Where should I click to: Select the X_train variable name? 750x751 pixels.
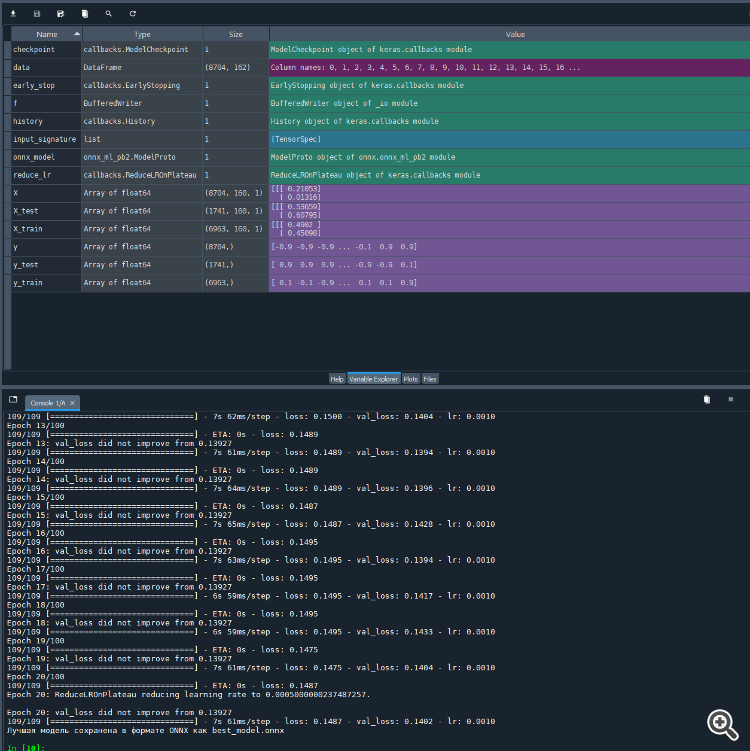pyautogui.click(x=46, y=229)
